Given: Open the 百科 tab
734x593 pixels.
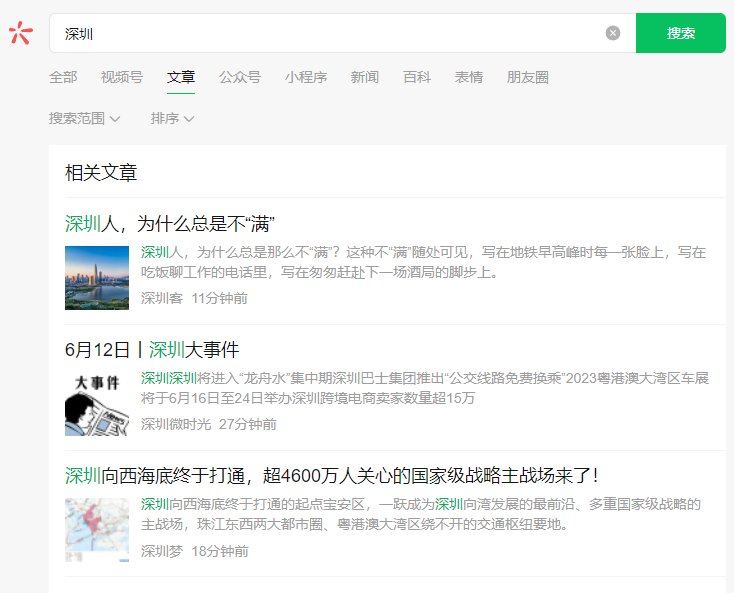Looking at the screenshot, I should pyautogui.click(x=417, y=77).
